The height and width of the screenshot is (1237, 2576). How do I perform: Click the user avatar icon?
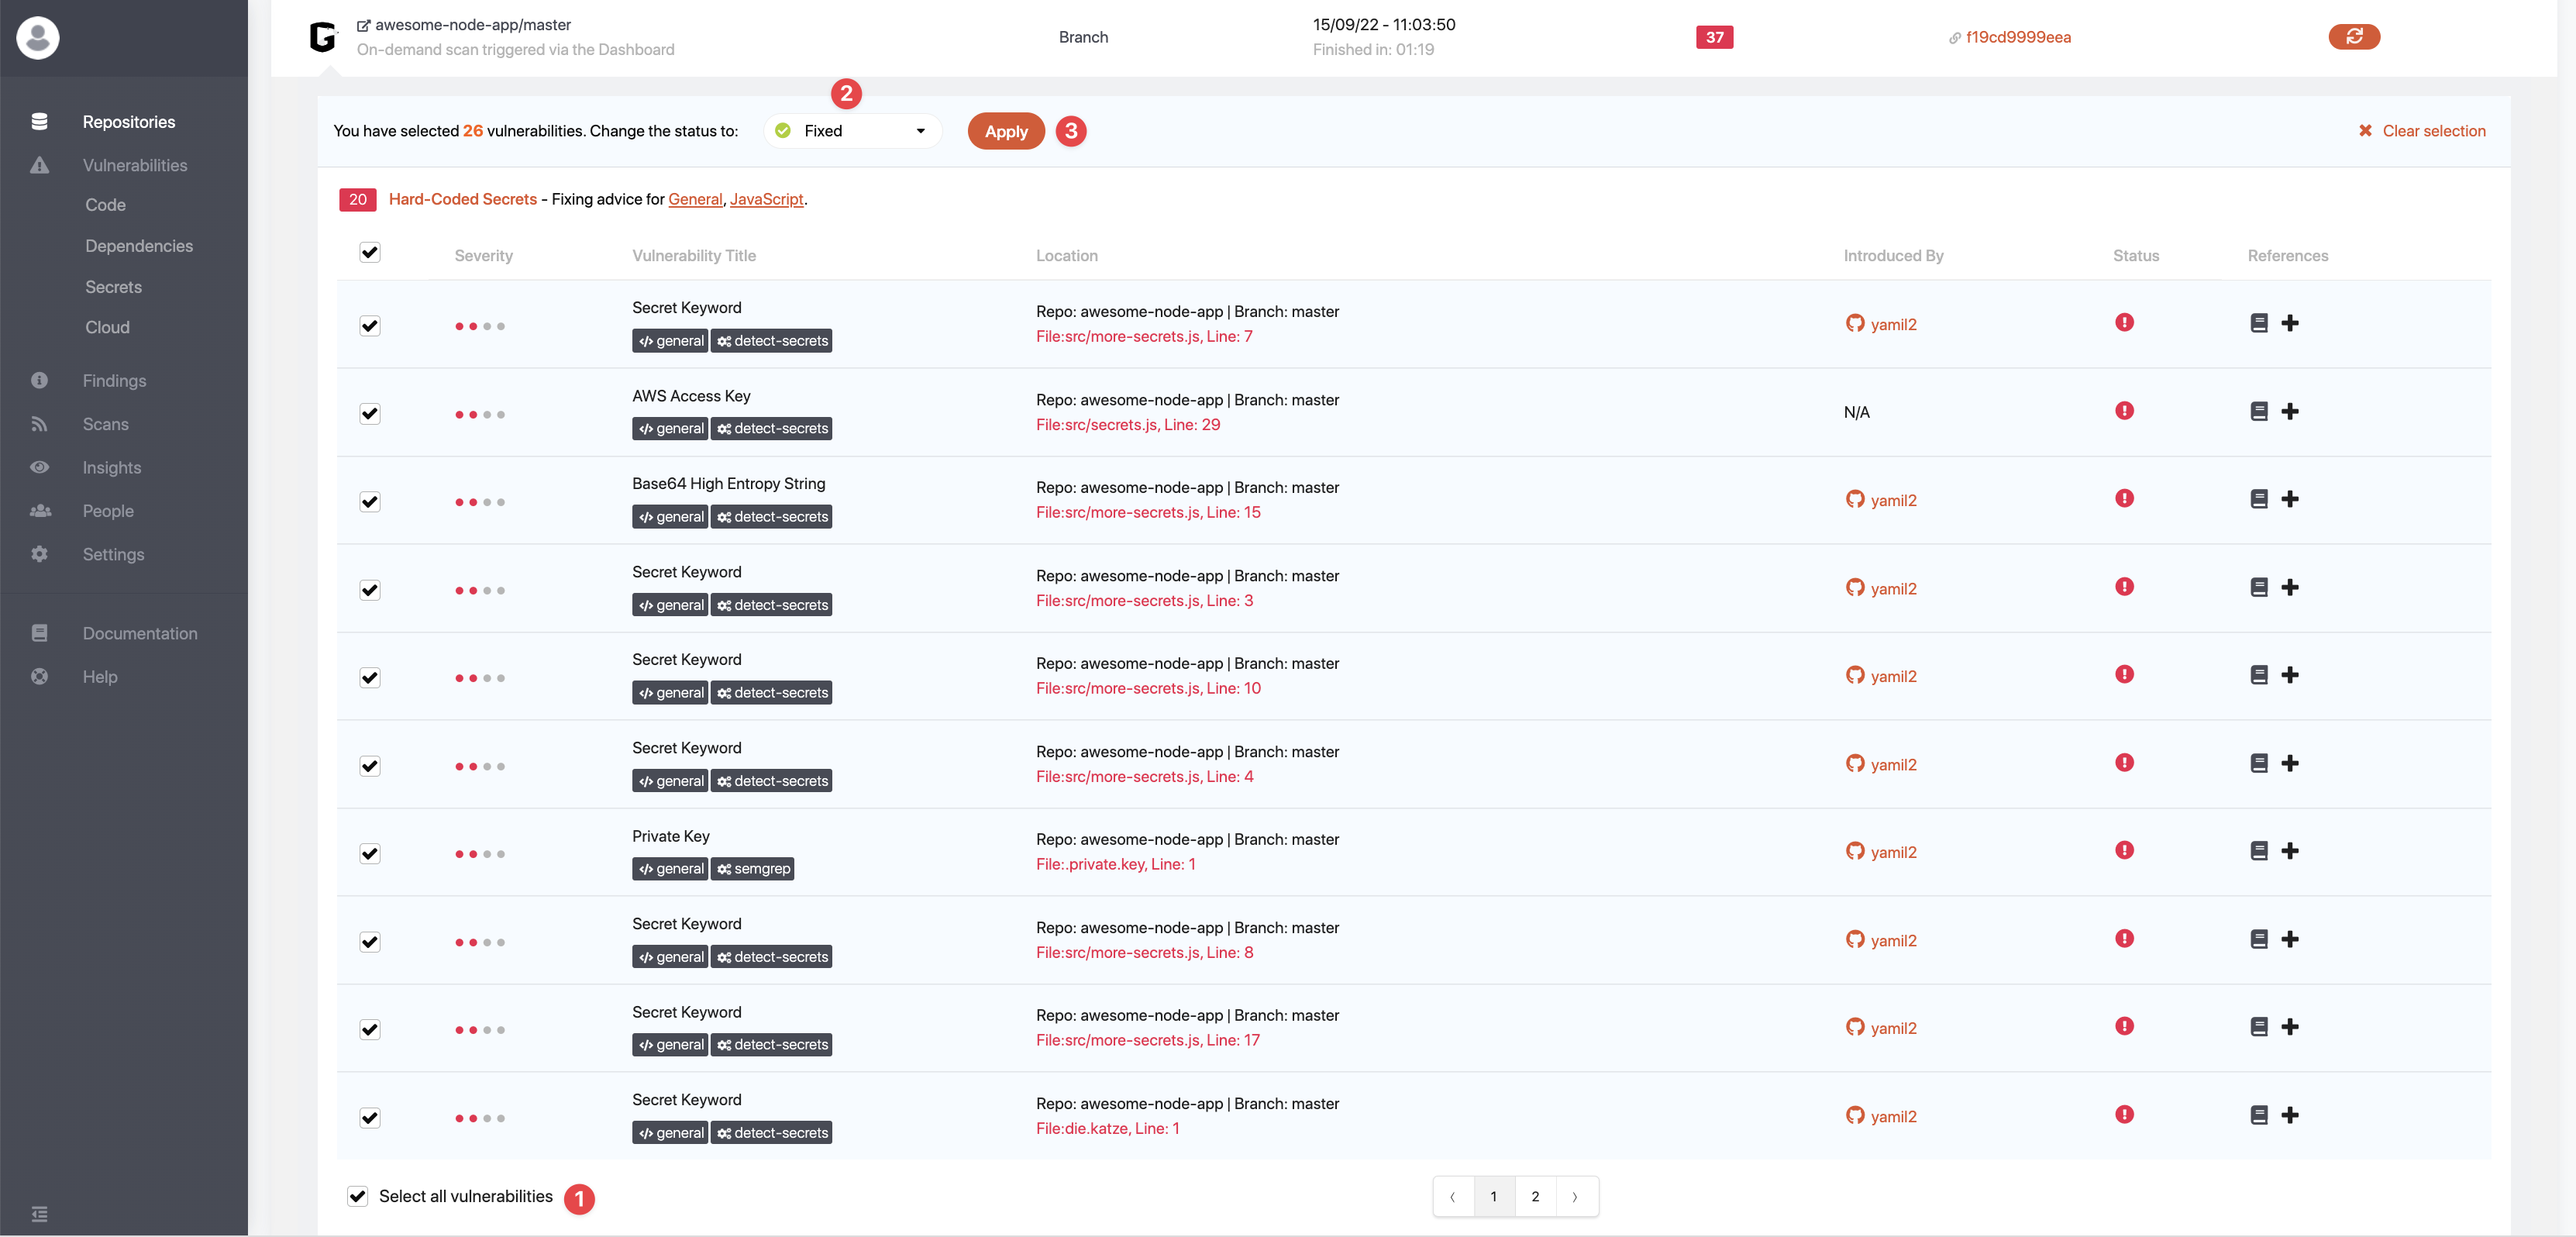[38, 38]
